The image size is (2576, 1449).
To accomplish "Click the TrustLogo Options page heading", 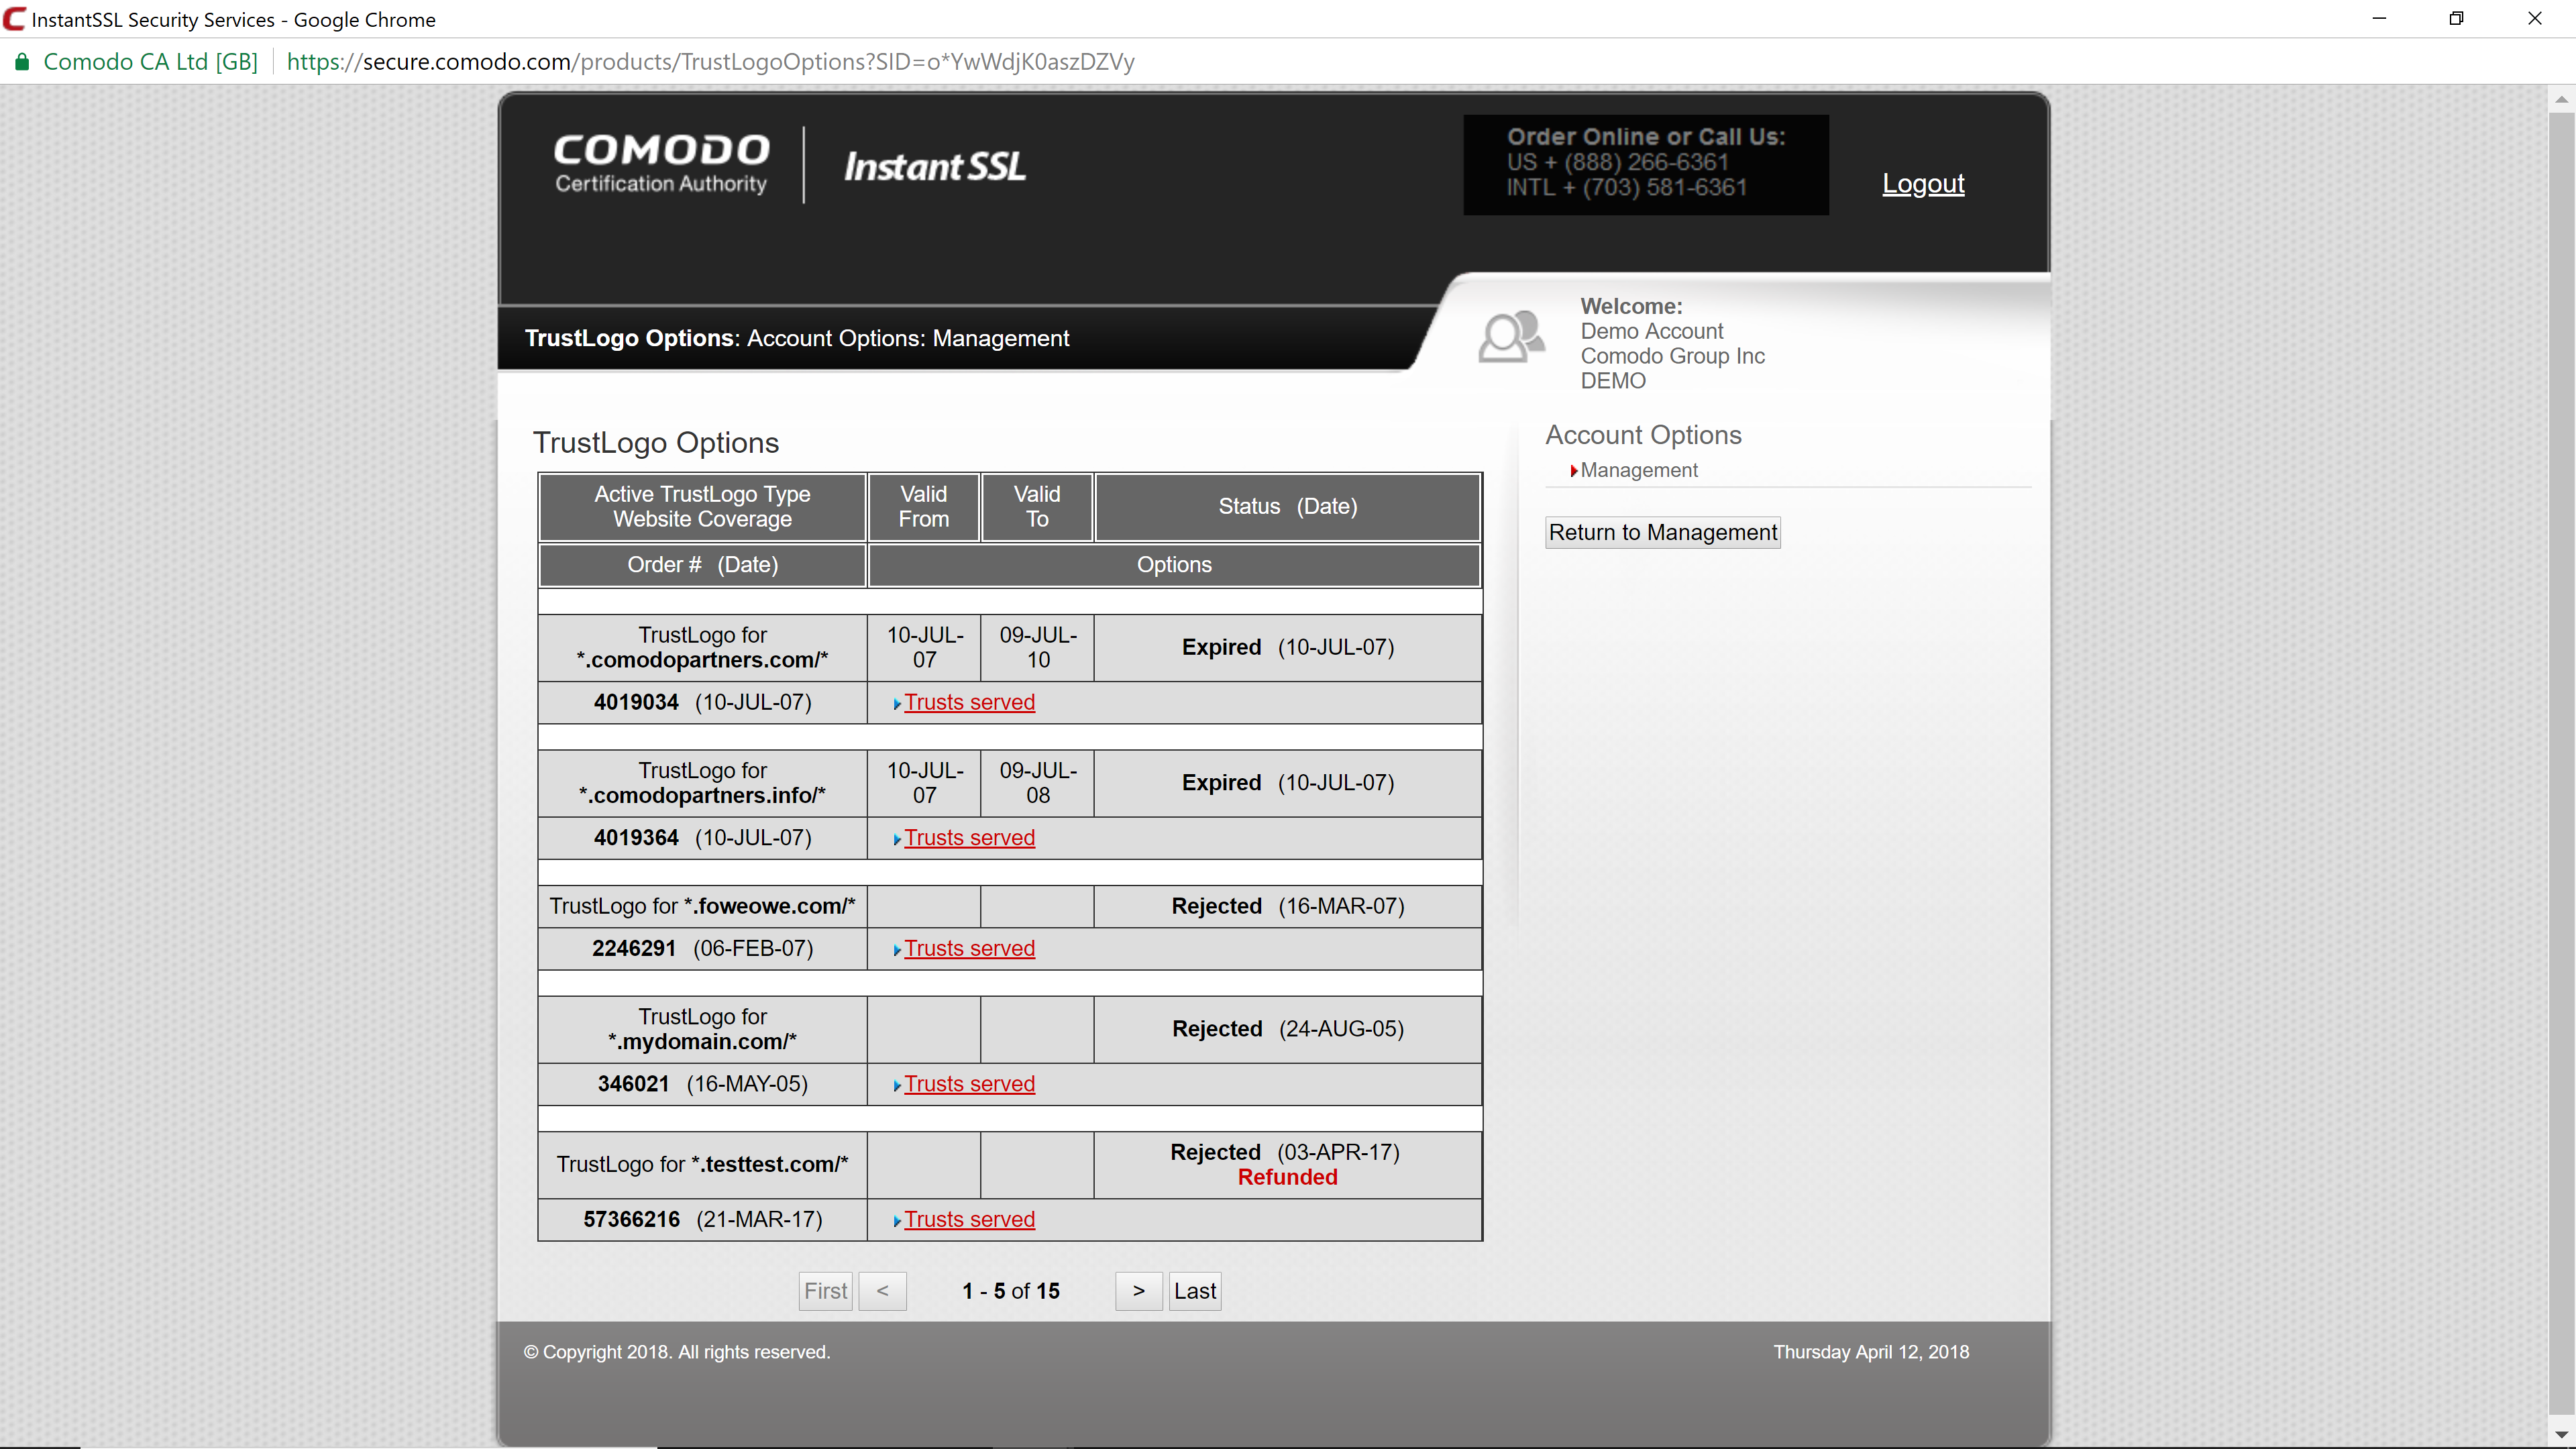I will tap(656, 443).
